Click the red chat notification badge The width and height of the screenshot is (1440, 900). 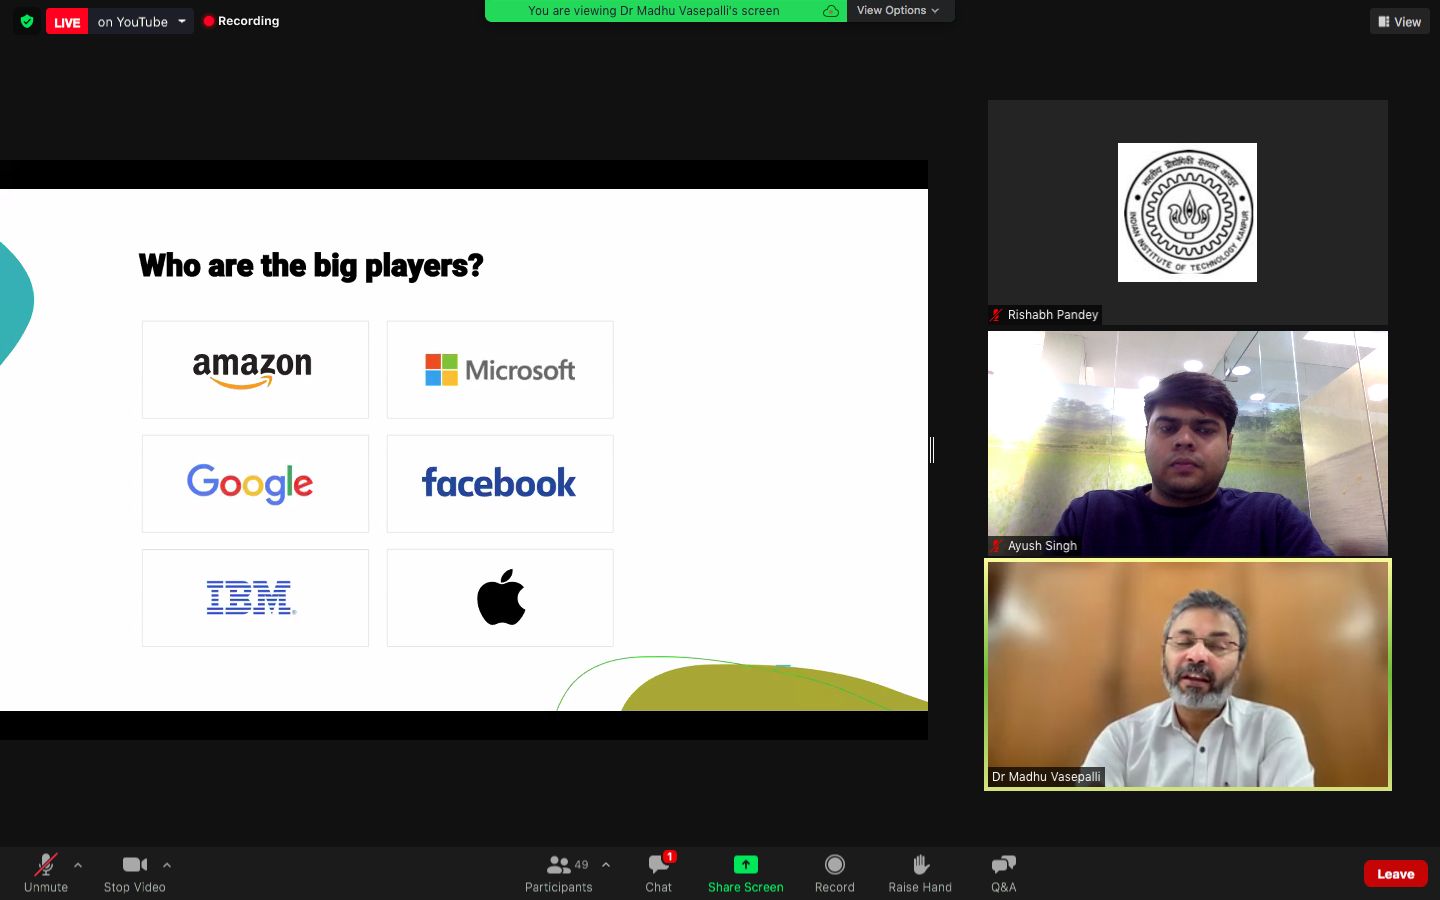tap(670, 856)
